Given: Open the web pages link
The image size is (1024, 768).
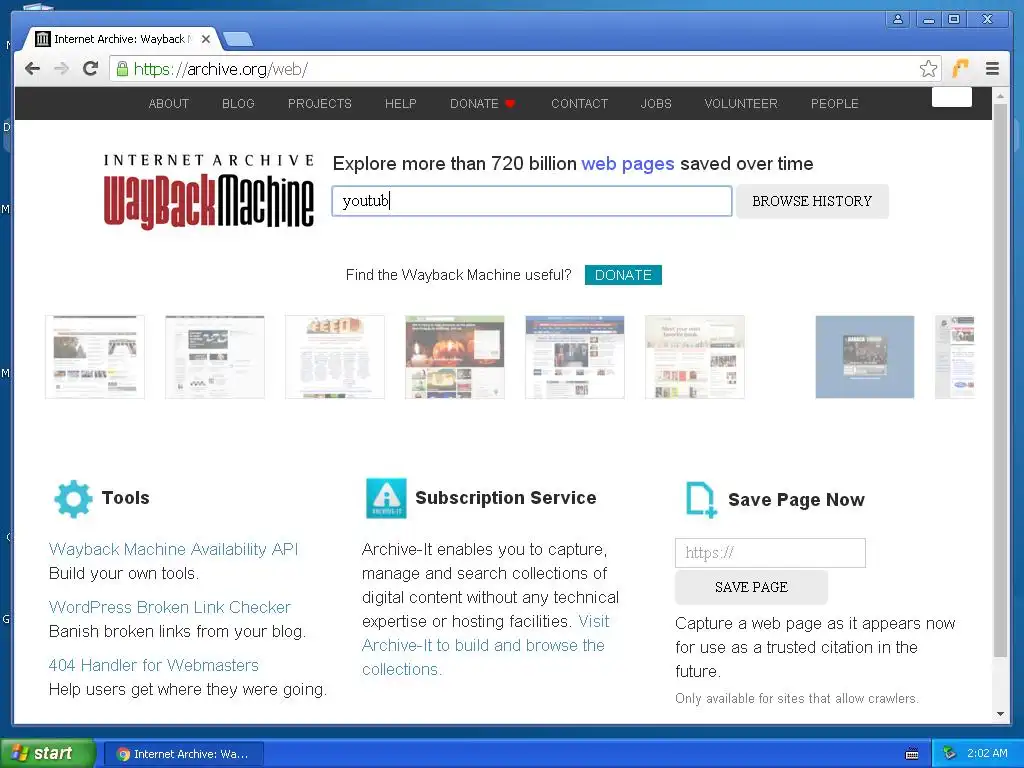Looking at the screenshot, I should [x=628, y=163].
